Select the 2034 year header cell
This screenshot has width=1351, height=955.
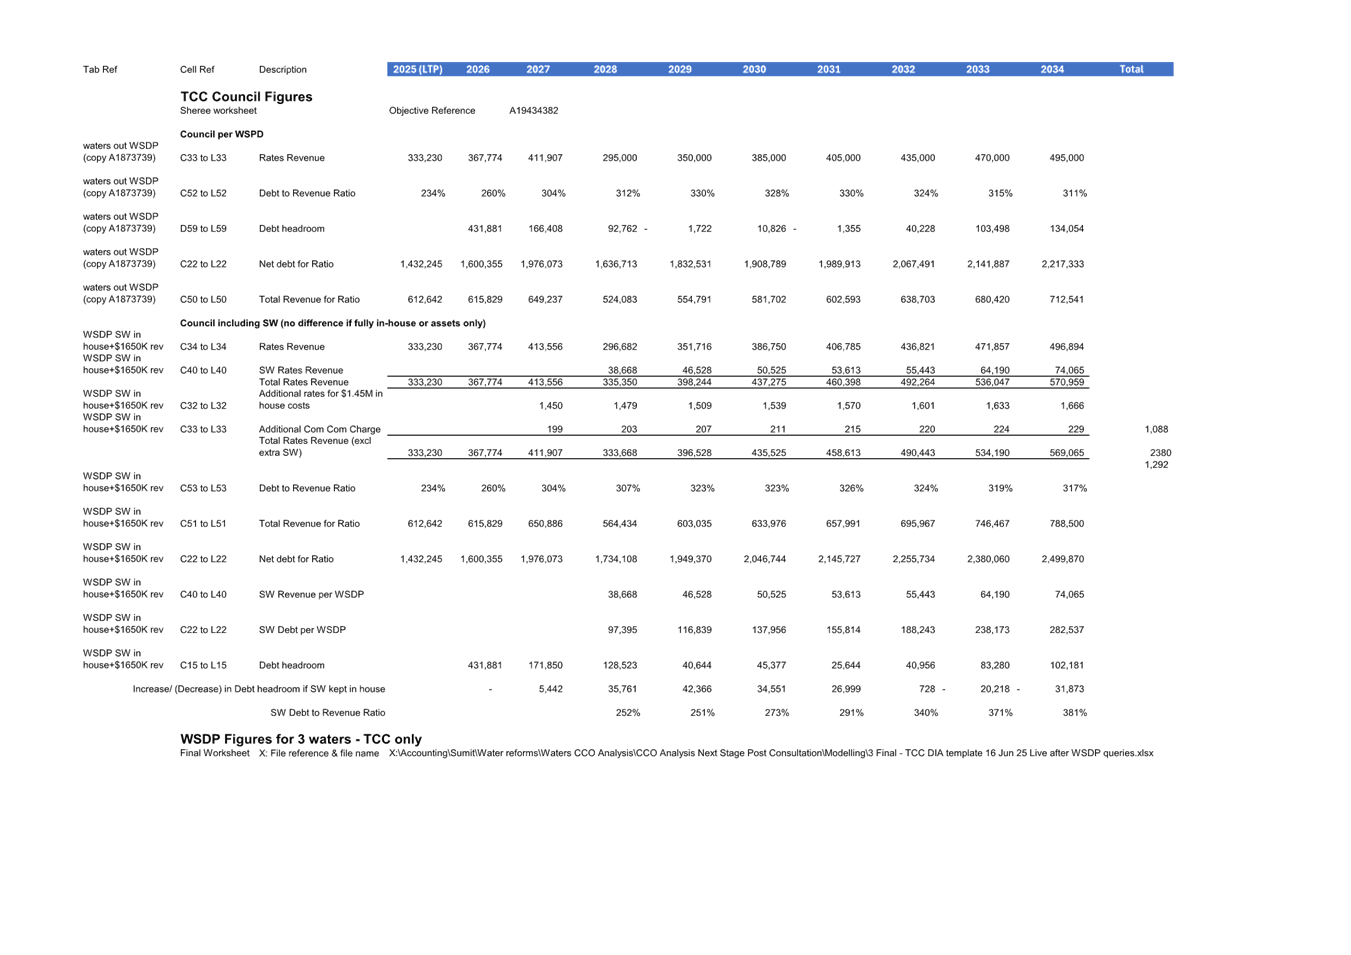coord(1052,70)
